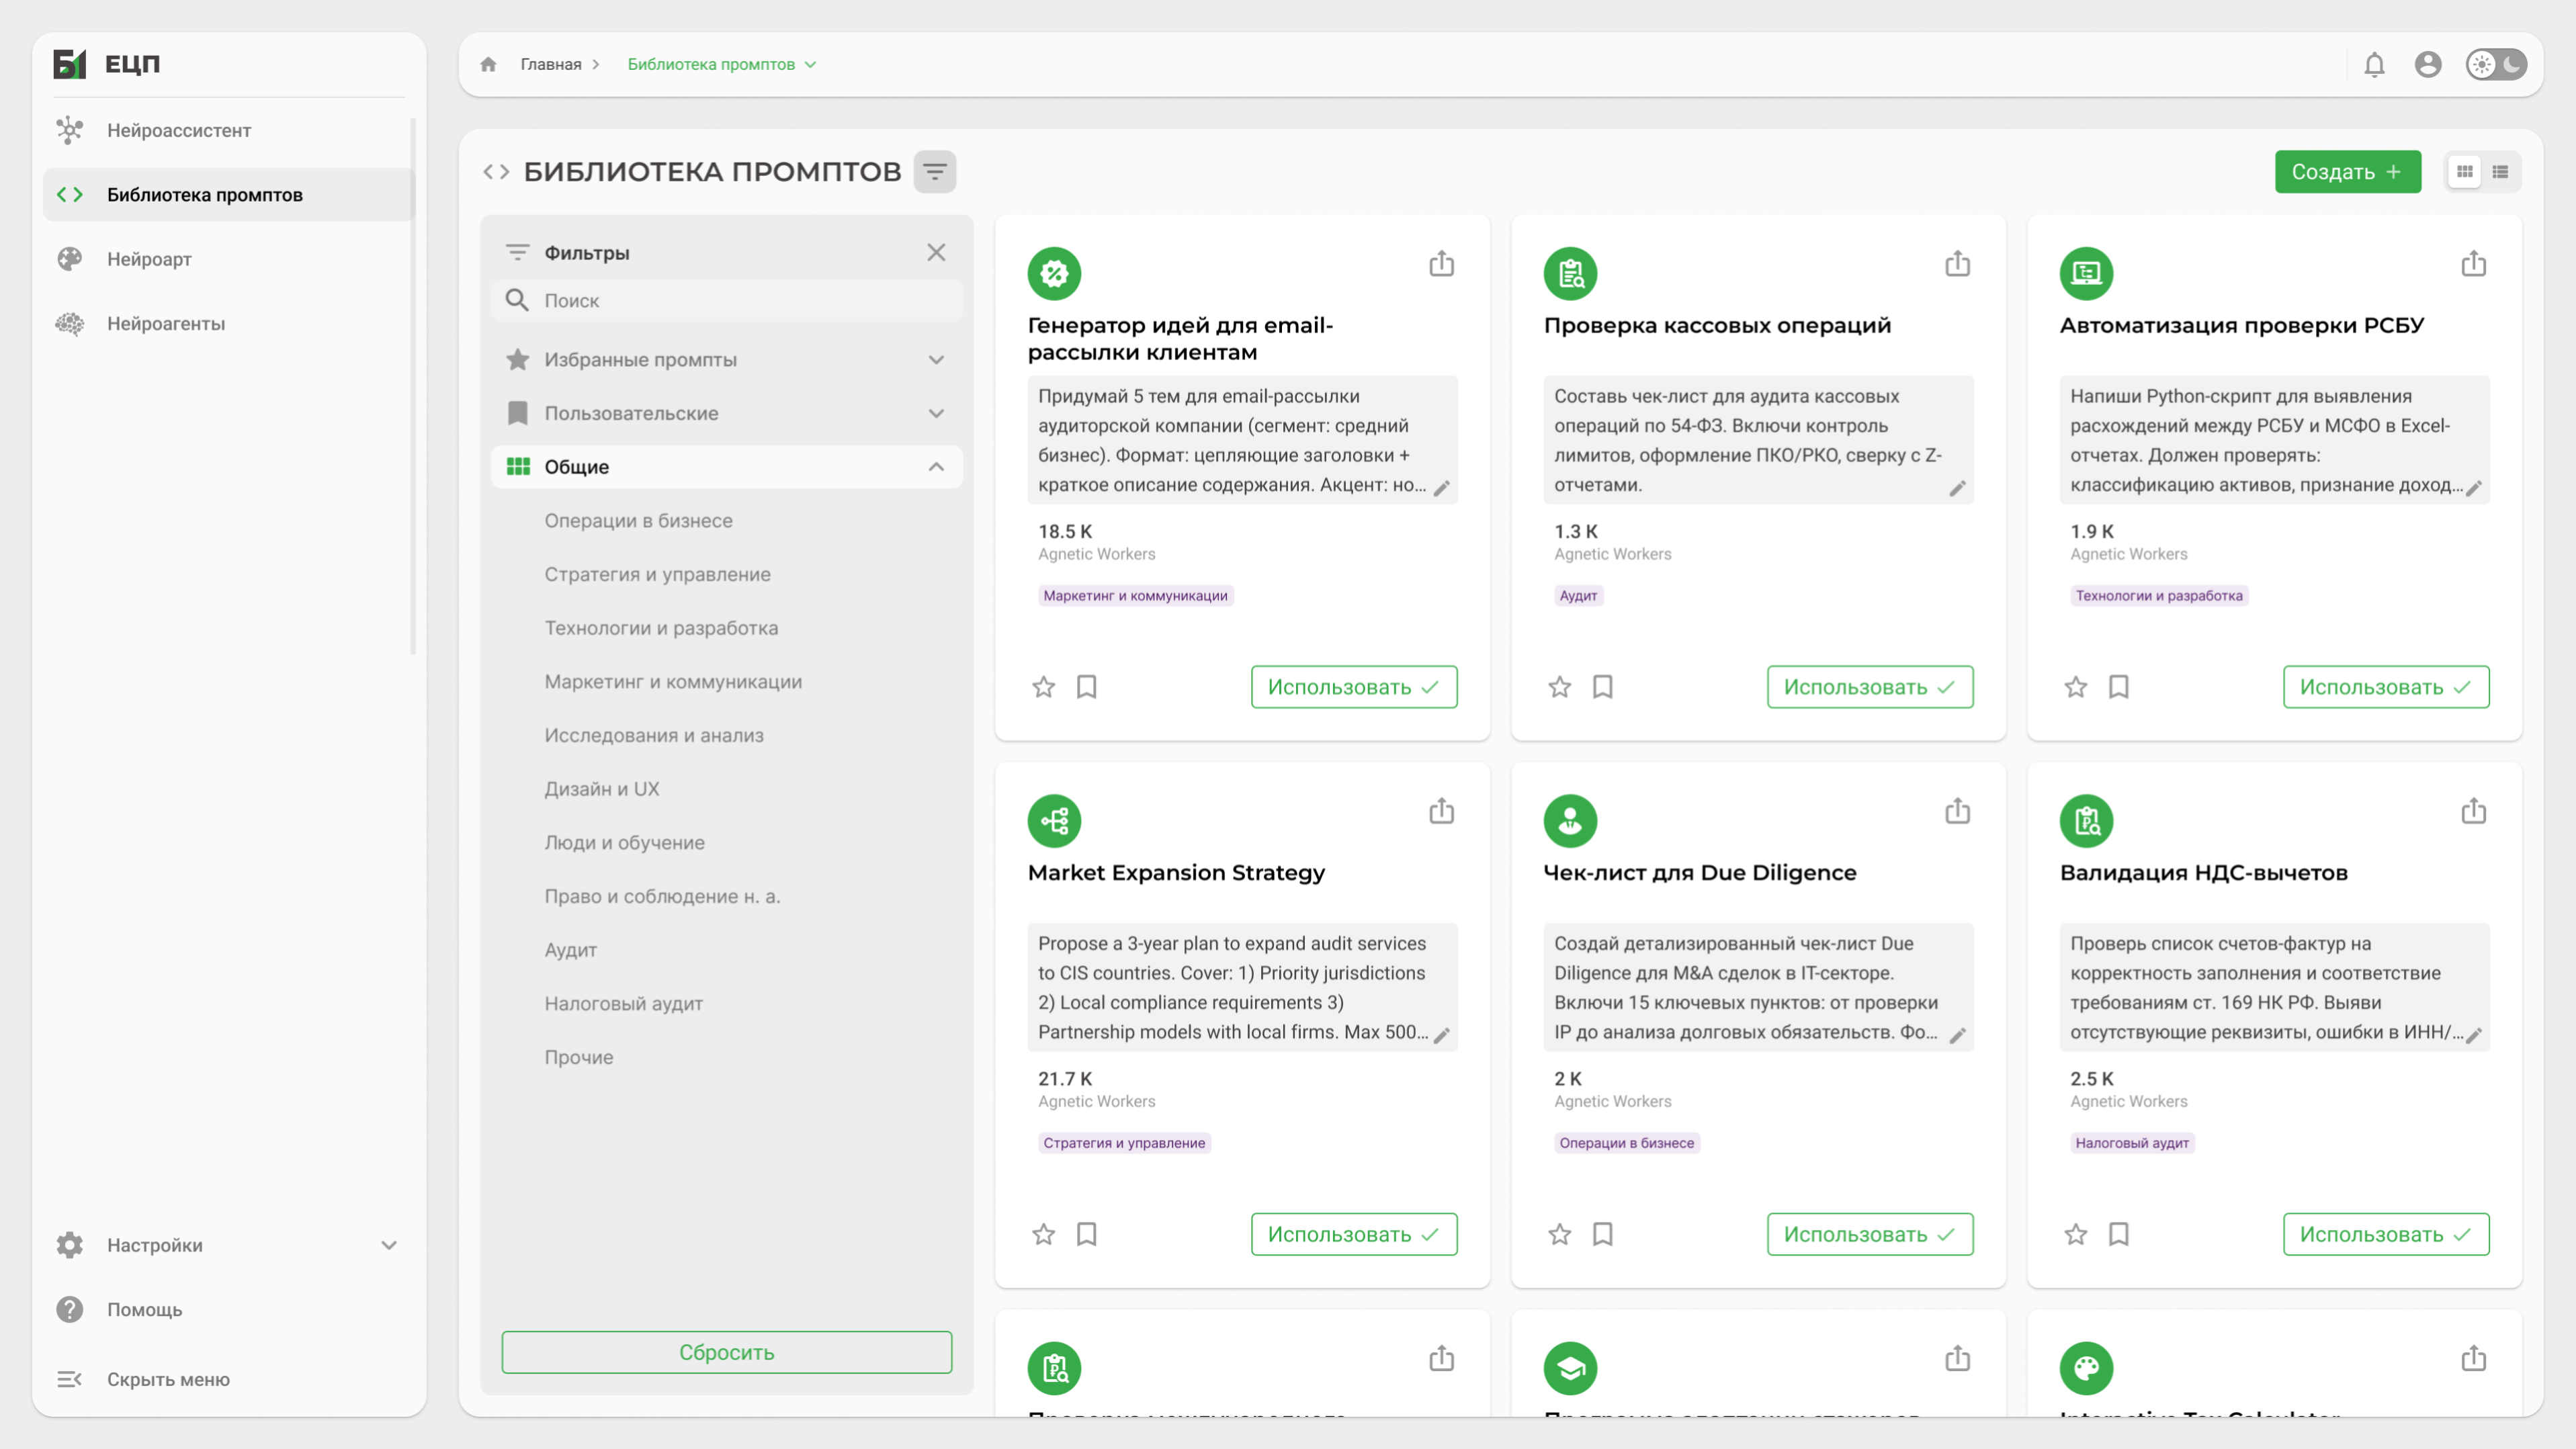Close the Фильтры panel
Viewport: 2576px width, 1449px height.
click(935, 252)
